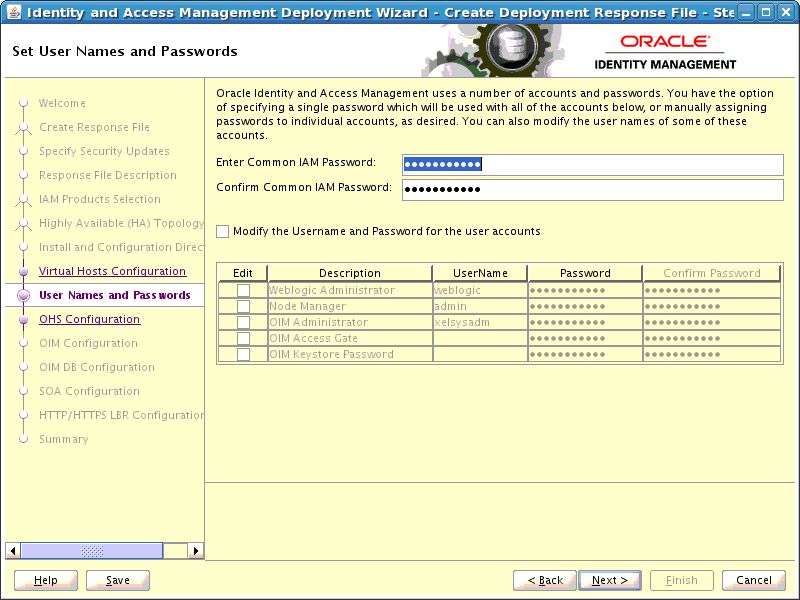This screenshot has width=800, height=600.
Task: Click the Java icon in title bar
Action: click(14, 12)
